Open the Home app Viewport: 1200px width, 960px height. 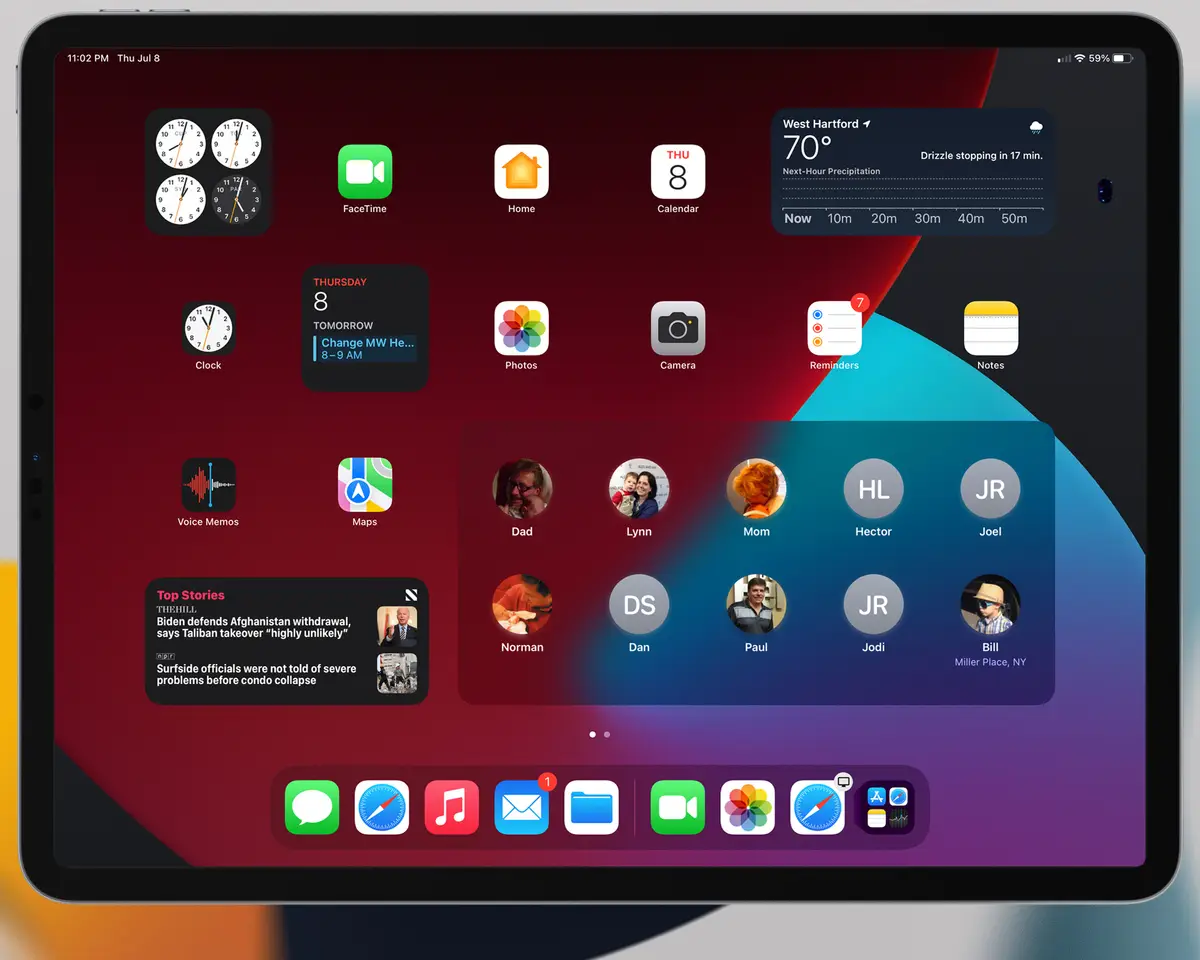tap(521, 172)
